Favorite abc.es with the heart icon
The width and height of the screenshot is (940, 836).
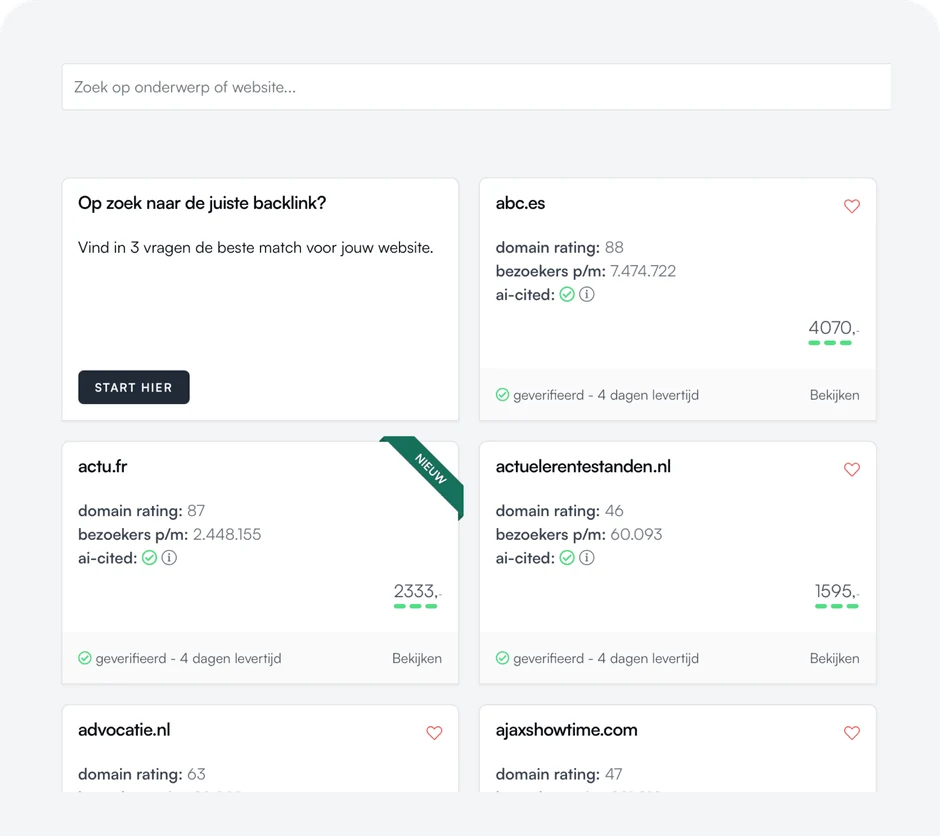pyautogui.click(x=852, y=206)
